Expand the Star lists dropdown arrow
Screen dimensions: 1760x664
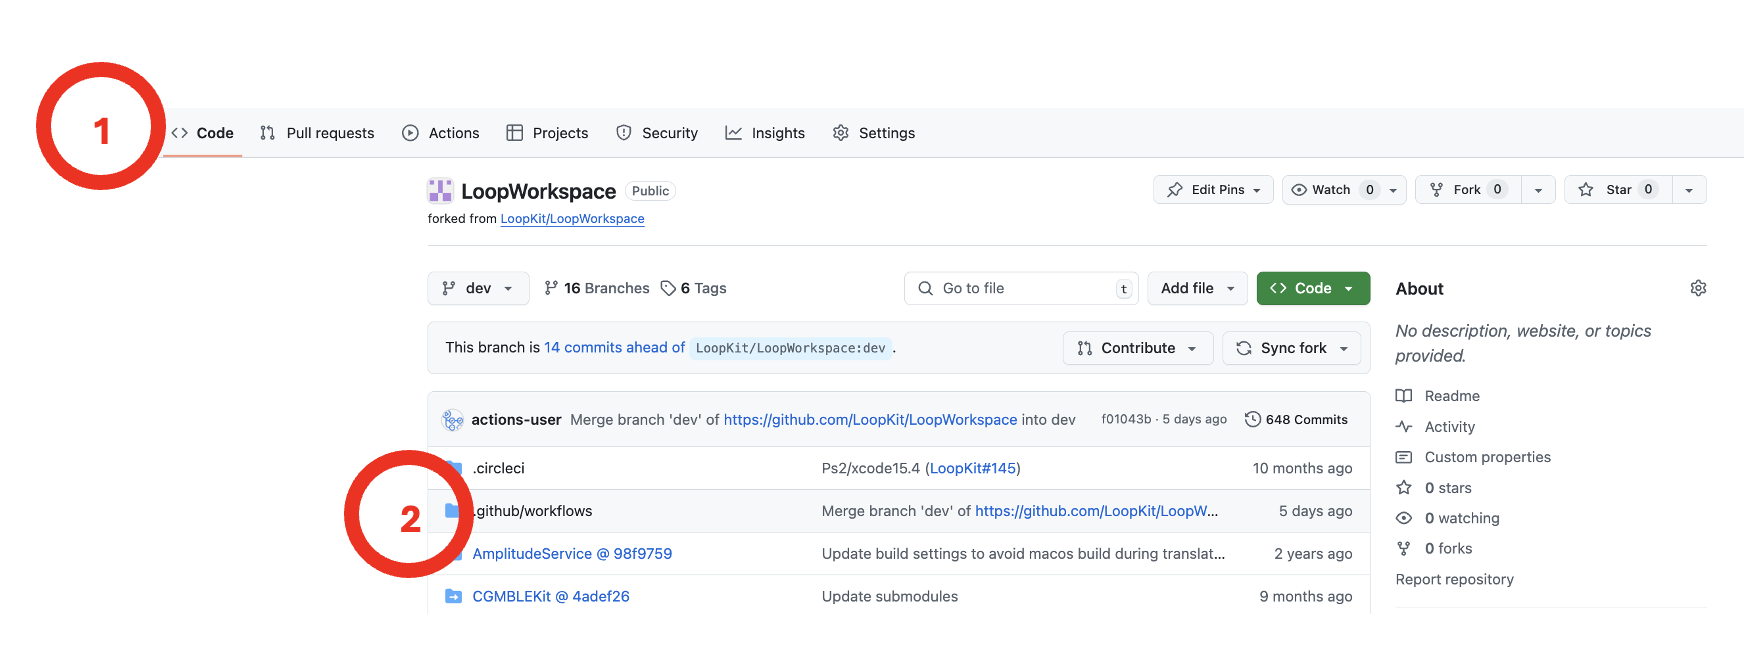click(x=1689, y=190)
